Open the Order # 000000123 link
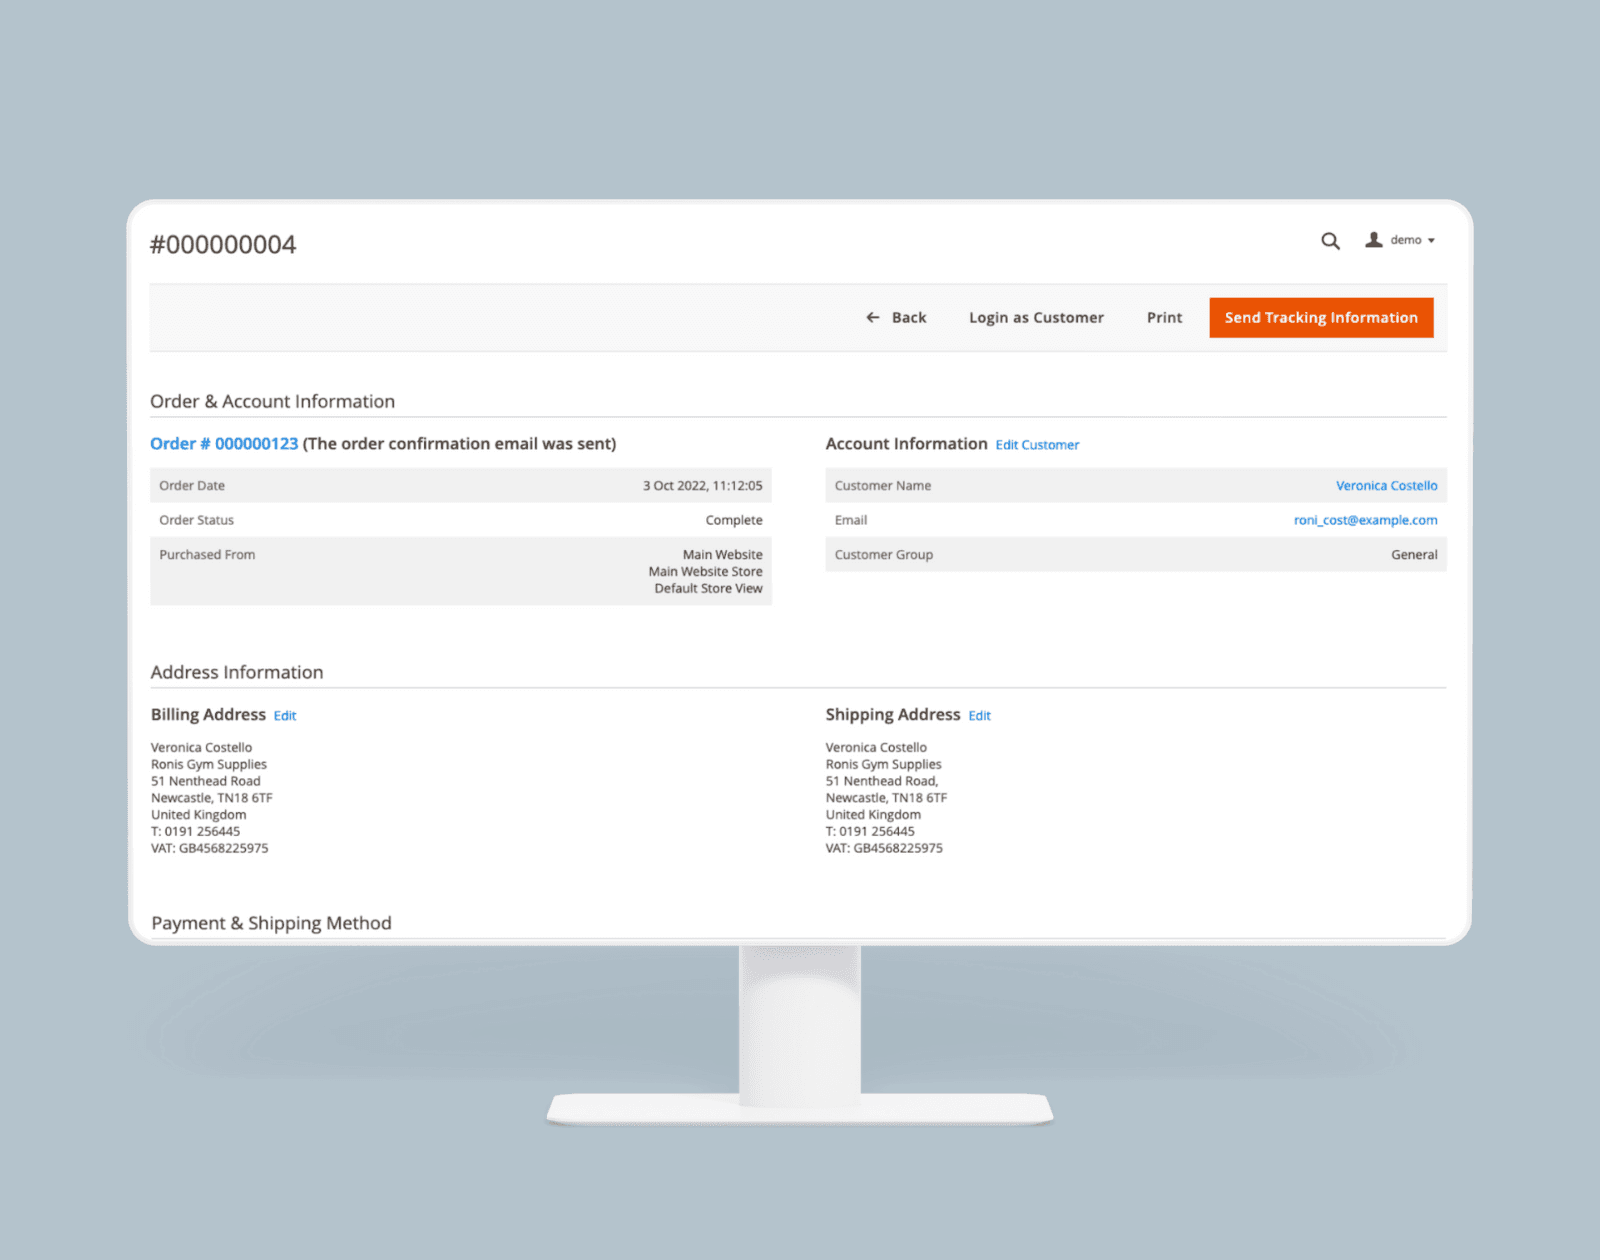This screenshot has height=1260, width=1600. click(224, 443)
